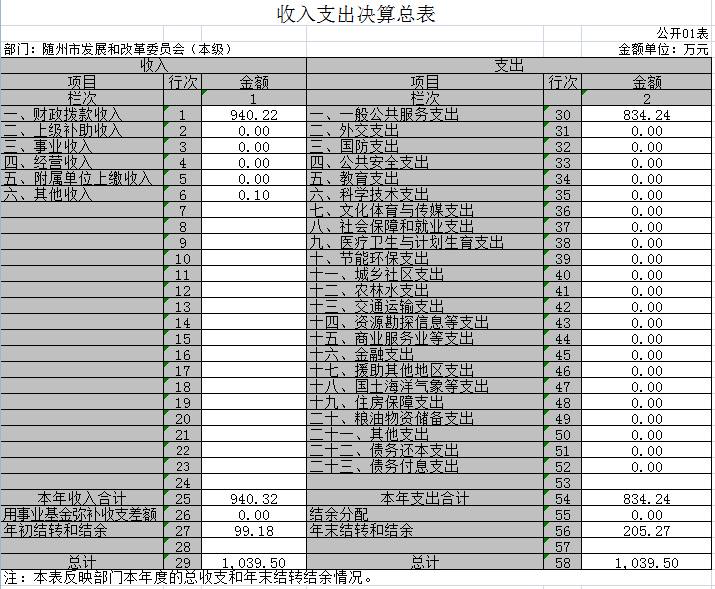Click the 其他收入 amount cell 0.10
Viewport: 715px width, 589px height.
[253, 195]
